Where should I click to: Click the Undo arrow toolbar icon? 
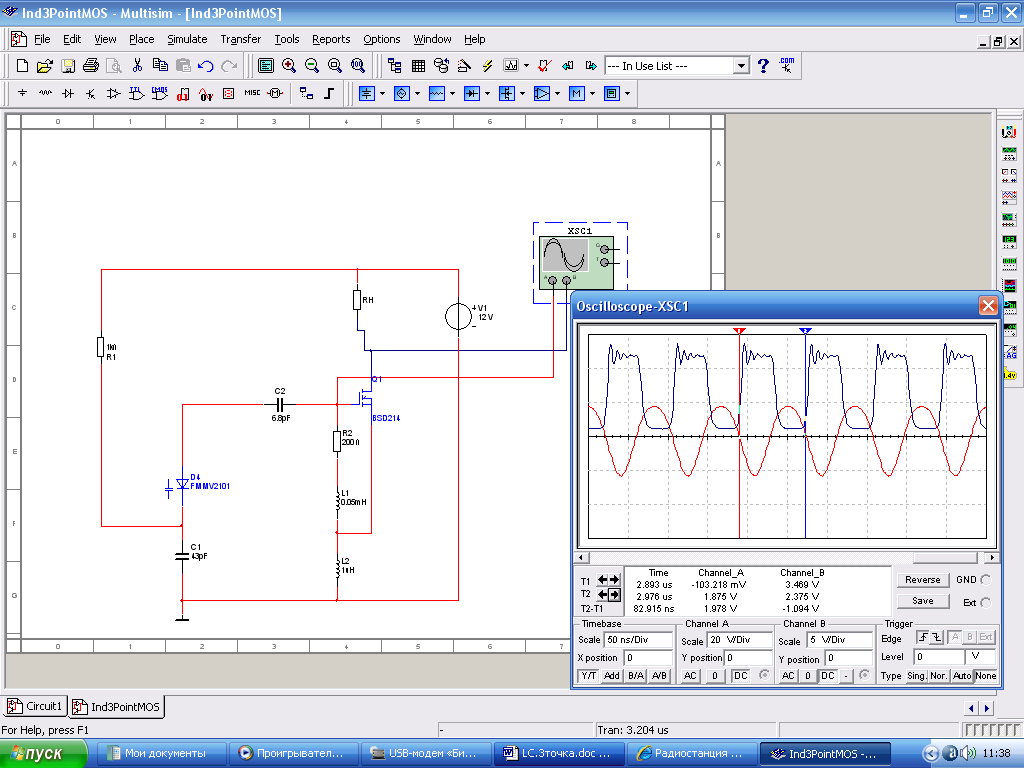(206, 66)
